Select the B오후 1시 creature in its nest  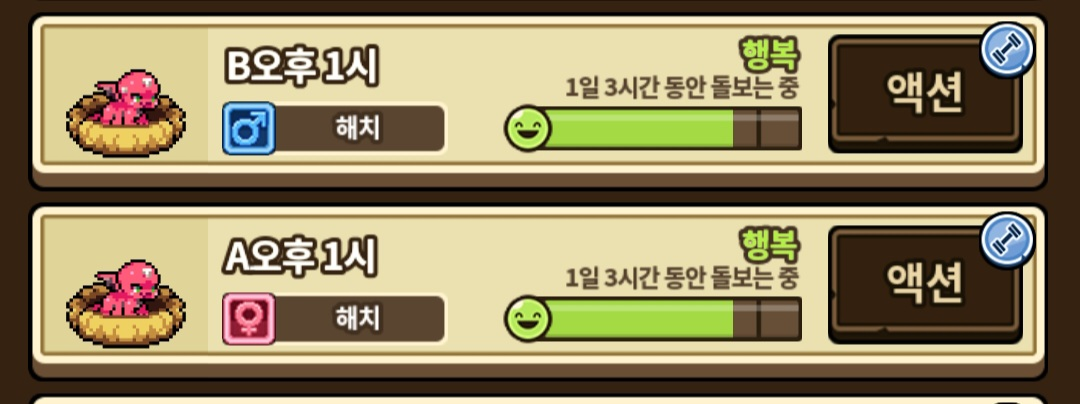pyautogui.click(x=126, y=113)
